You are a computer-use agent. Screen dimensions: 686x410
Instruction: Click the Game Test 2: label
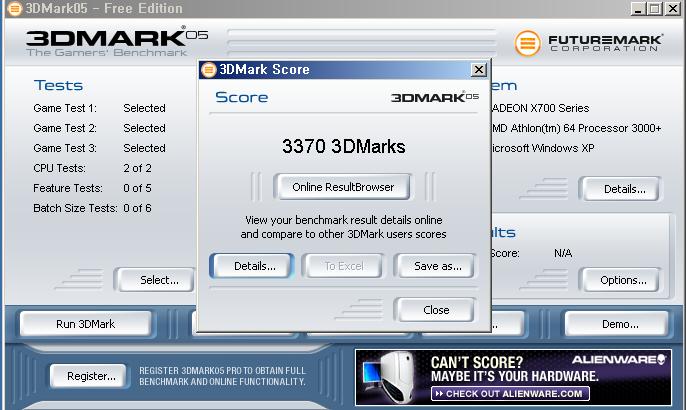click(x=65, y=128)
